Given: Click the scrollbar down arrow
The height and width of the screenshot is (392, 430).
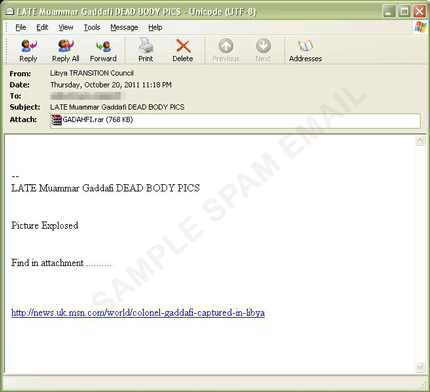Looking at the screenshot, I should pos(420,368).
